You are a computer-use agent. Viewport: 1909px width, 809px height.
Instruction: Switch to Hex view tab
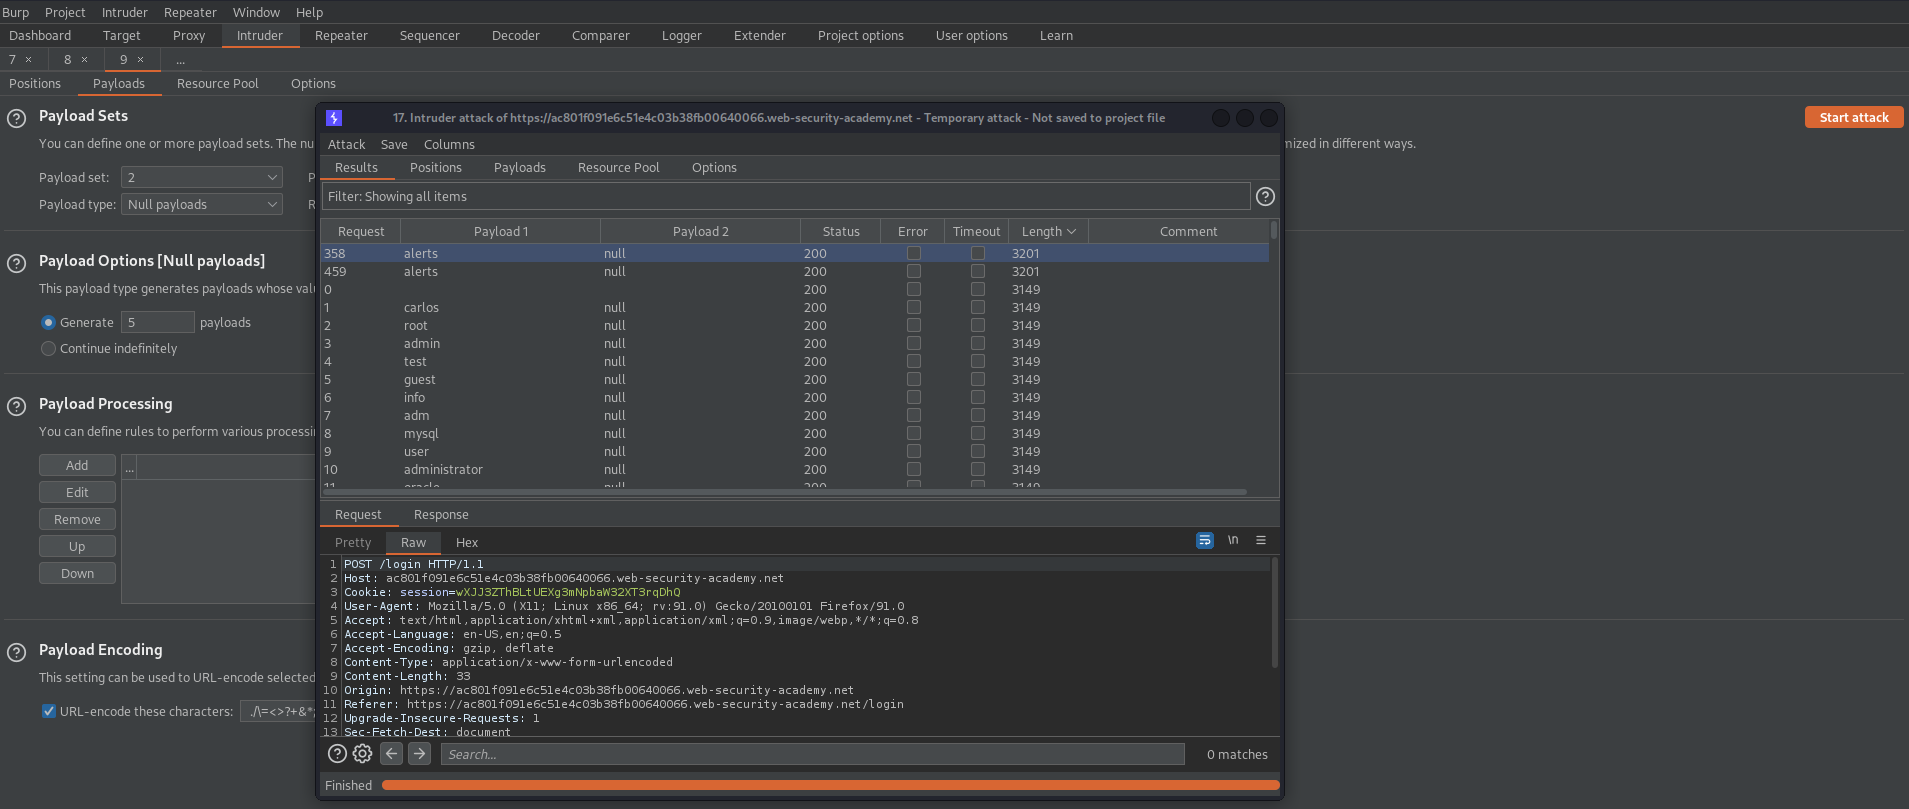(467, 542)
